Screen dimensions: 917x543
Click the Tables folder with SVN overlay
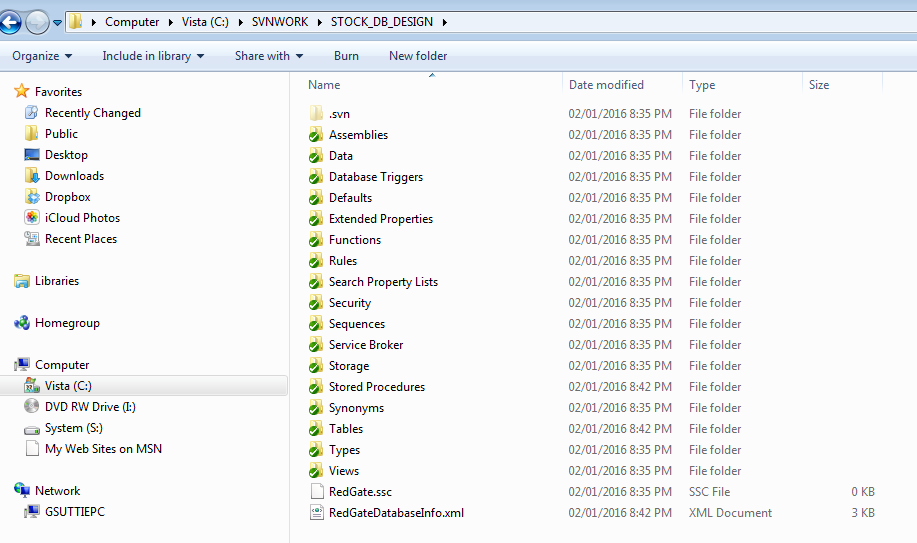point(316,429)
